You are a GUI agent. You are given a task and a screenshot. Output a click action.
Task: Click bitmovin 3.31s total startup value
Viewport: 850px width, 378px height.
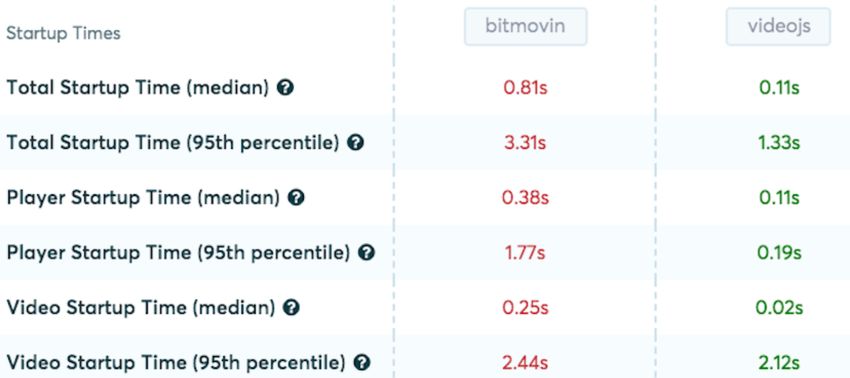click(x=525, y=143)
